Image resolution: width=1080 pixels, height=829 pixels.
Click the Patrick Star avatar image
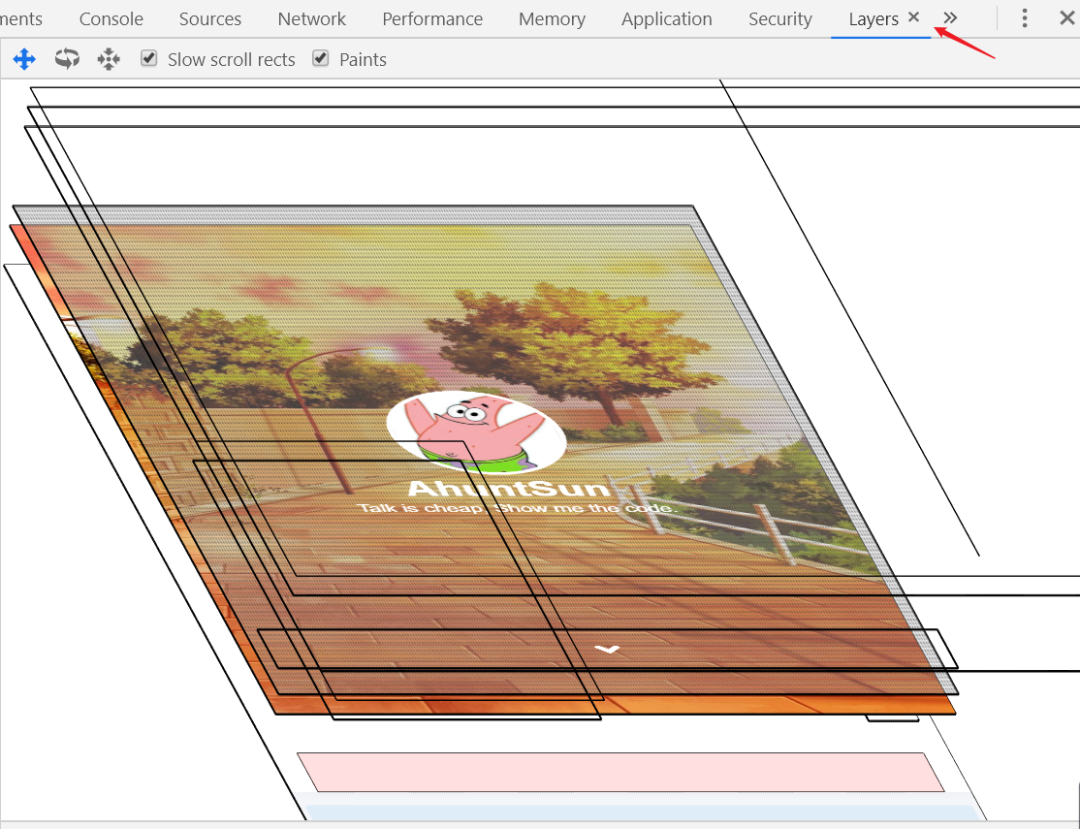pos(476,431)
